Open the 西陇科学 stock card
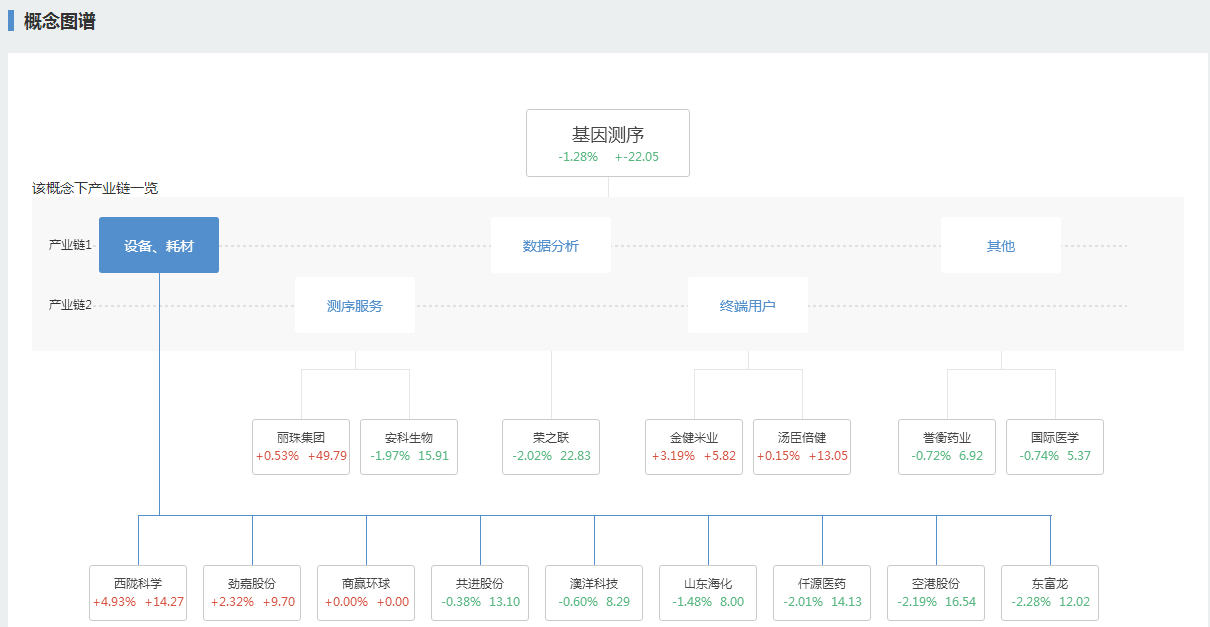The image size is (1210, 627). pyautogui.click(x=138, y=593)
